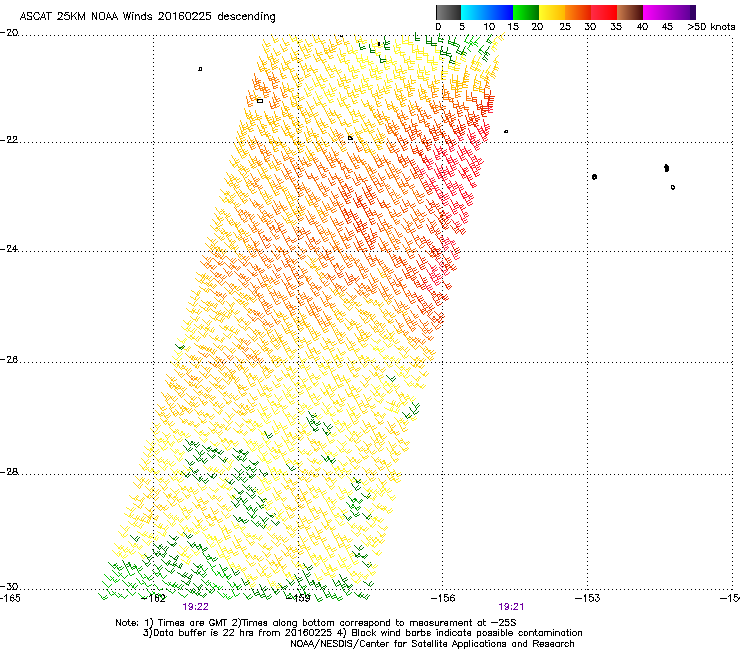This screenshot has width=740, height=650.
Task: Click the latitude label -30
Action: (9, 587)
